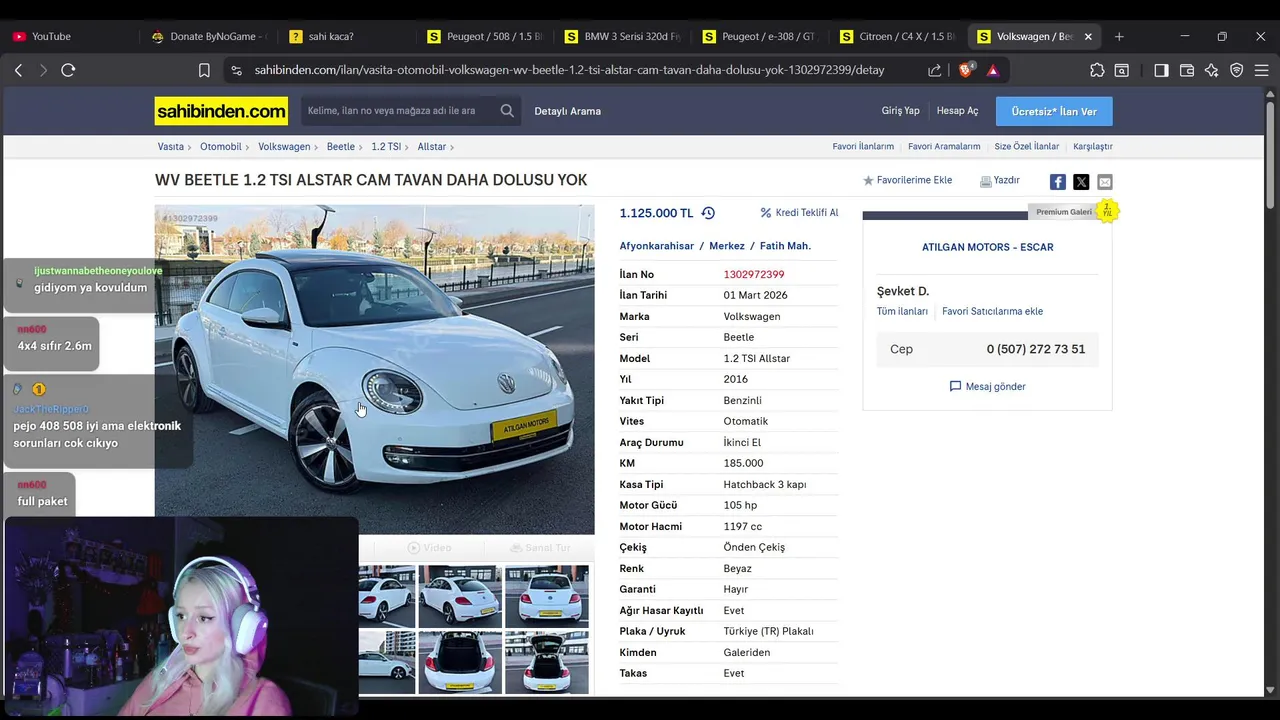Close the Volkswagen Beetle tab
Screen dimensions: 1280x720
[1088, 36]
